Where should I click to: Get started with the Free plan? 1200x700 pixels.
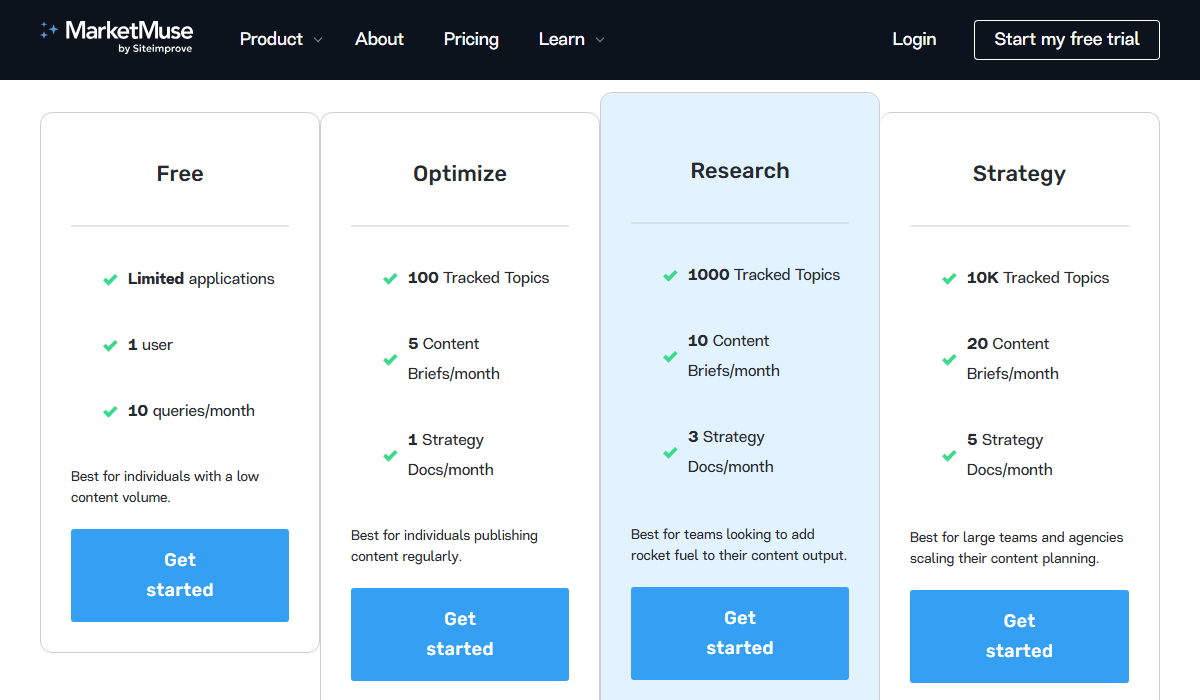click(x=180, y=575)
